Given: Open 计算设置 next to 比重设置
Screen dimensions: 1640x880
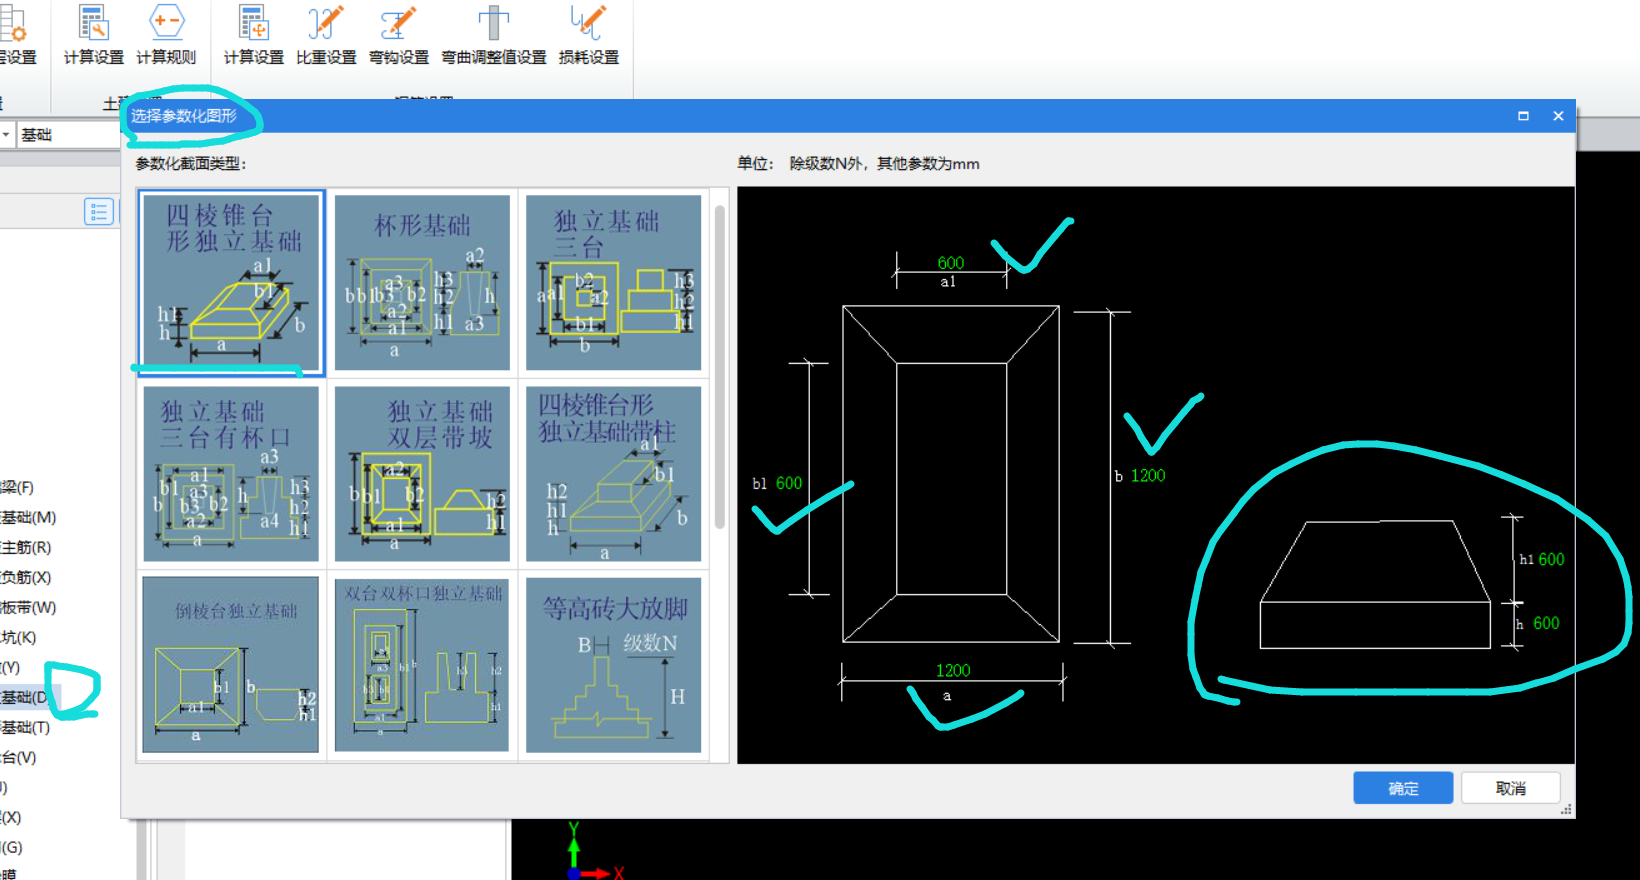Looking at the screenshot, I should pos(253,36).
